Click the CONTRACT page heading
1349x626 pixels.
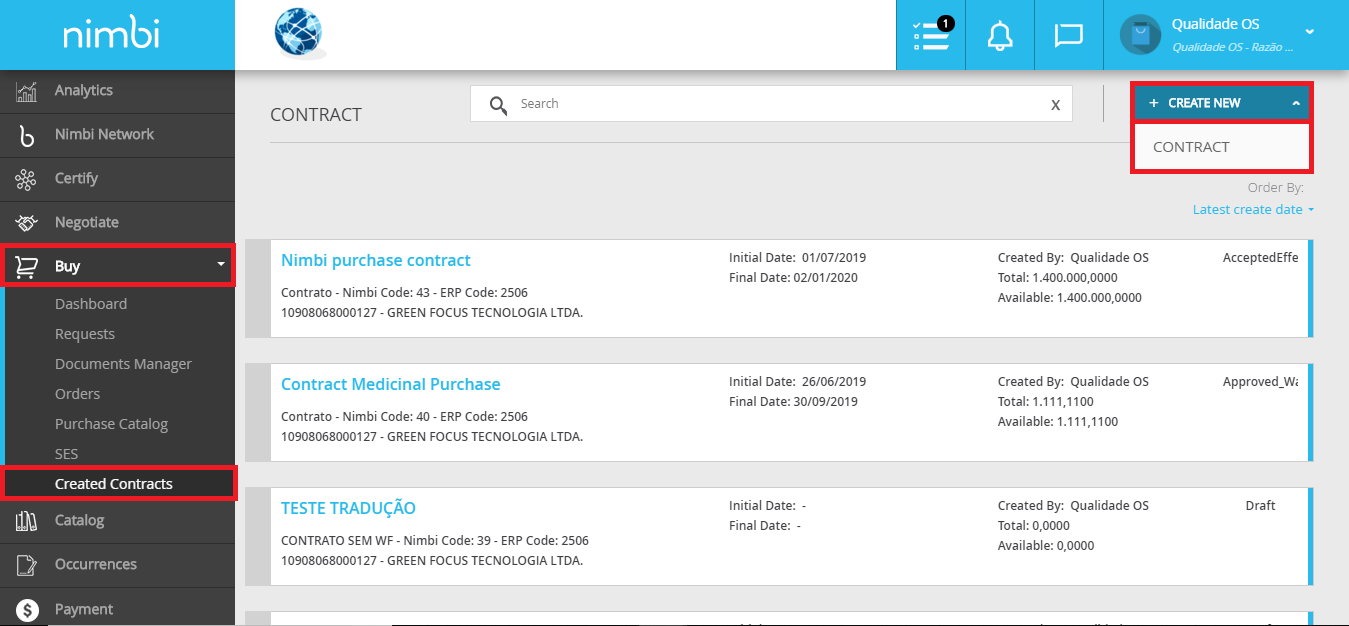(316, 115)
